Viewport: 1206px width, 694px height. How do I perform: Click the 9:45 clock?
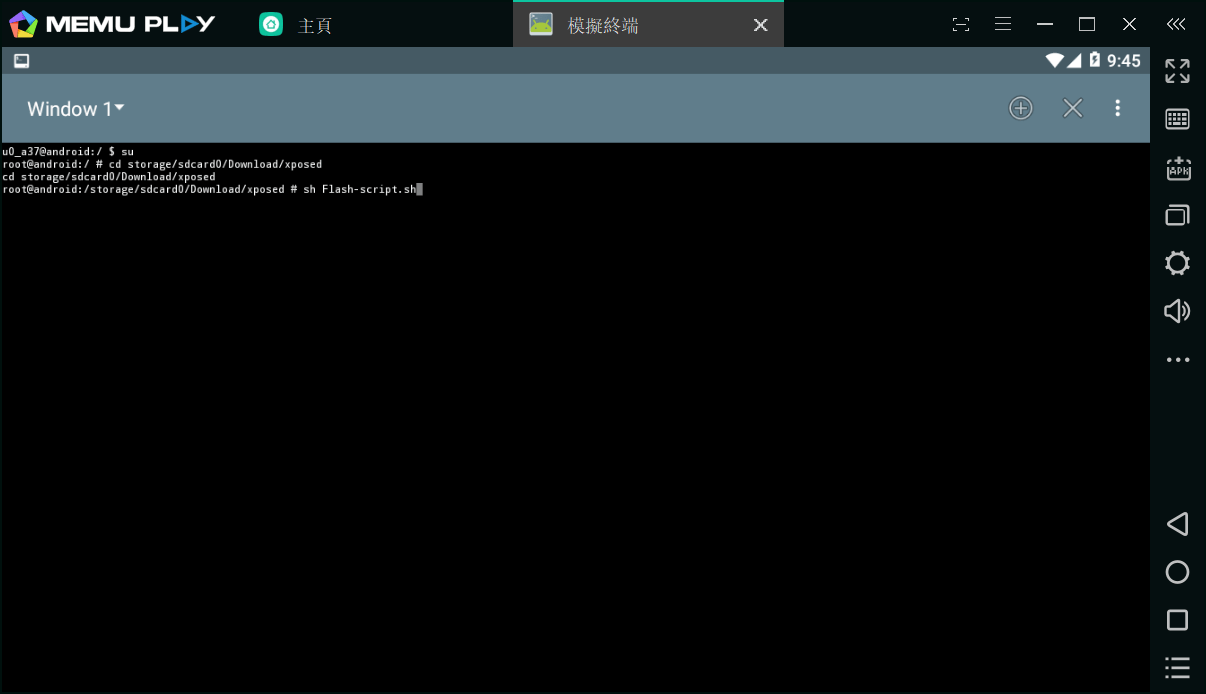1123,61
